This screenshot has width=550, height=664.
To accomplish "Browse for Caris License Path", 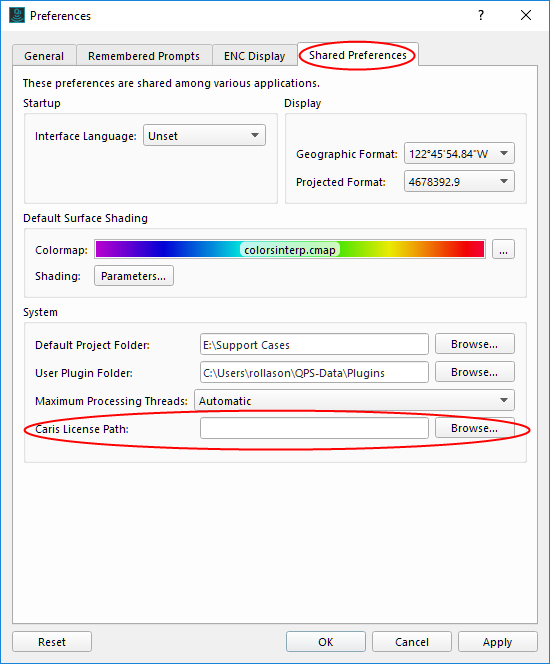I will coord(475,428).
